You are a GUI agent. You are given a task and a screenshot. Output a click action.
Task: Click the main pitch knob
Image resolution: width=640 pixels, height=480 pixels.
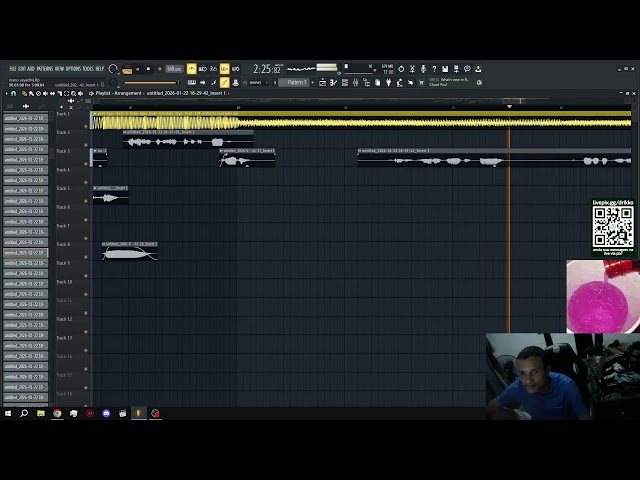[113, 82]
